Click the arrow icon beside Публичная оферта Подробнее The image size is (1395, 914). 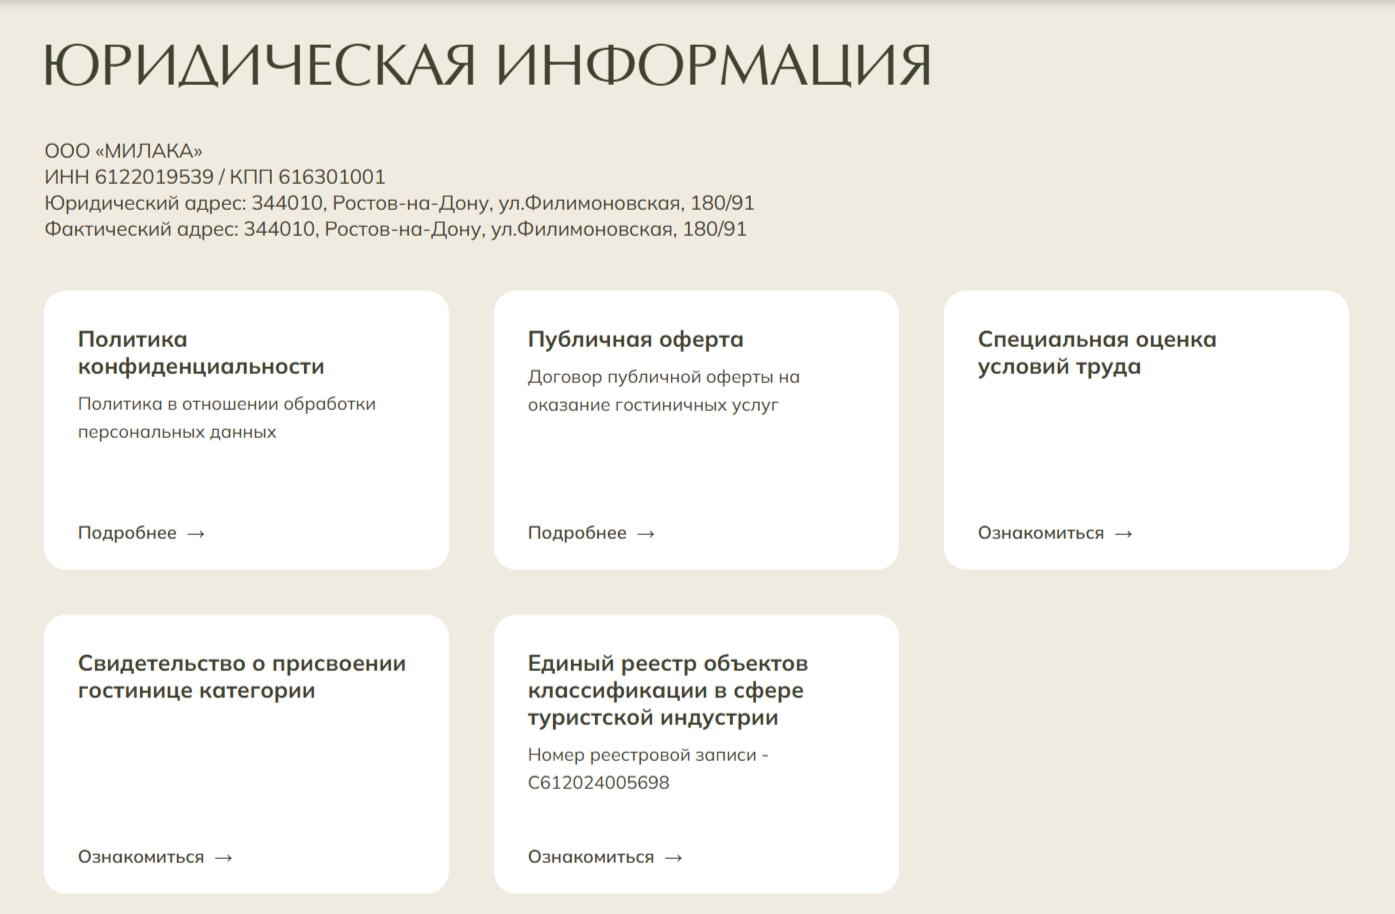coord(646,533)
